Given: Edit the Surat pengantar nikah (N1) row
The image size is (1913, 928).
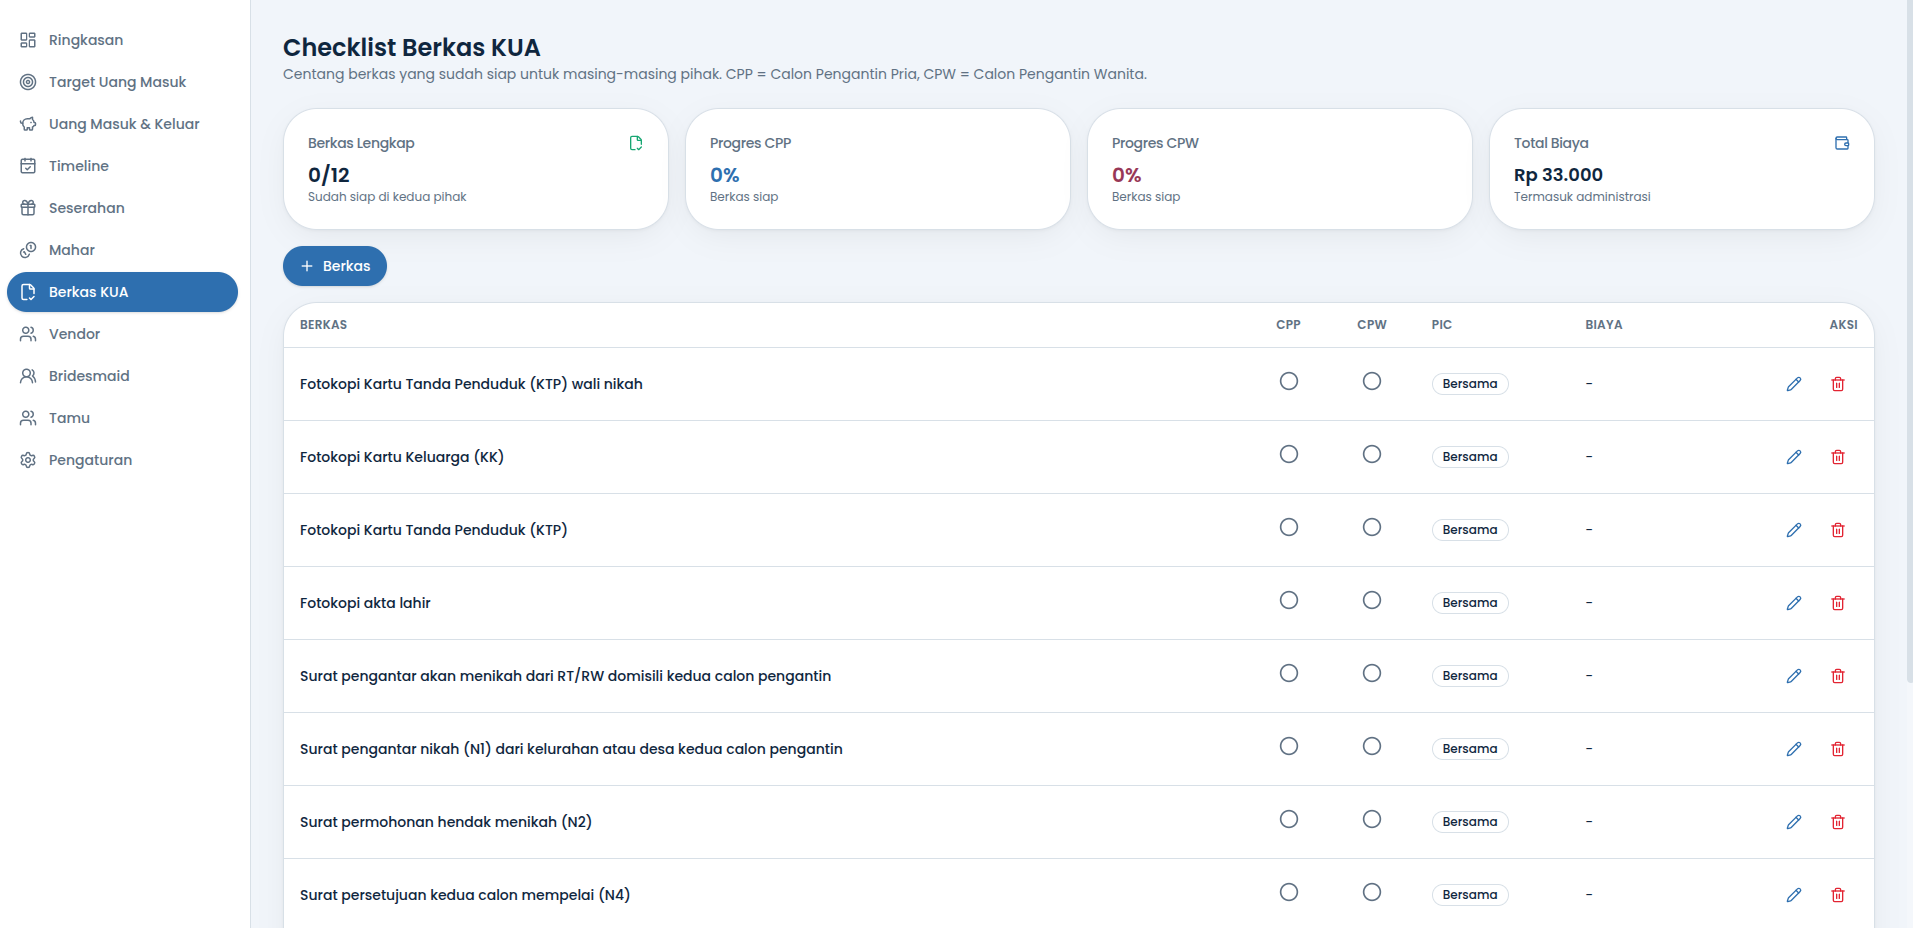Looking at the screenshot, I should pyautogui.click(x=1794, y=749).
